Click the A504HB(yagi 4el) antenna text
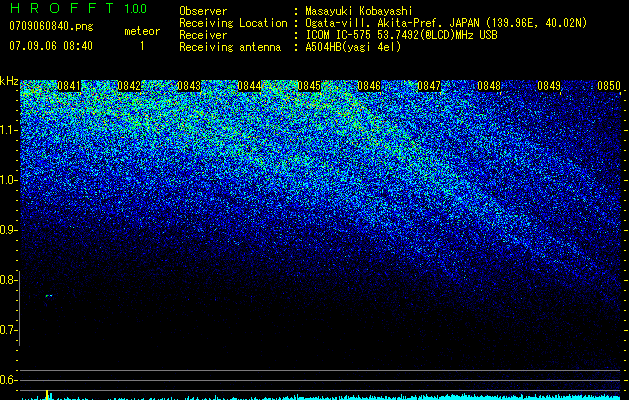The width and height of the screenshot is (629, 400). point(353,47)
